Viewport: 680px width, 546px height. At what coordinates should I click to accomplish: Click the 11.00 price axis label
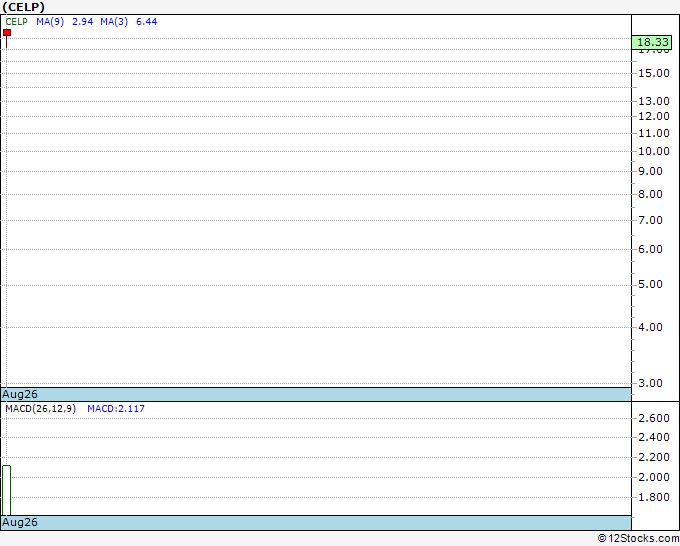(x=654, y=133)
